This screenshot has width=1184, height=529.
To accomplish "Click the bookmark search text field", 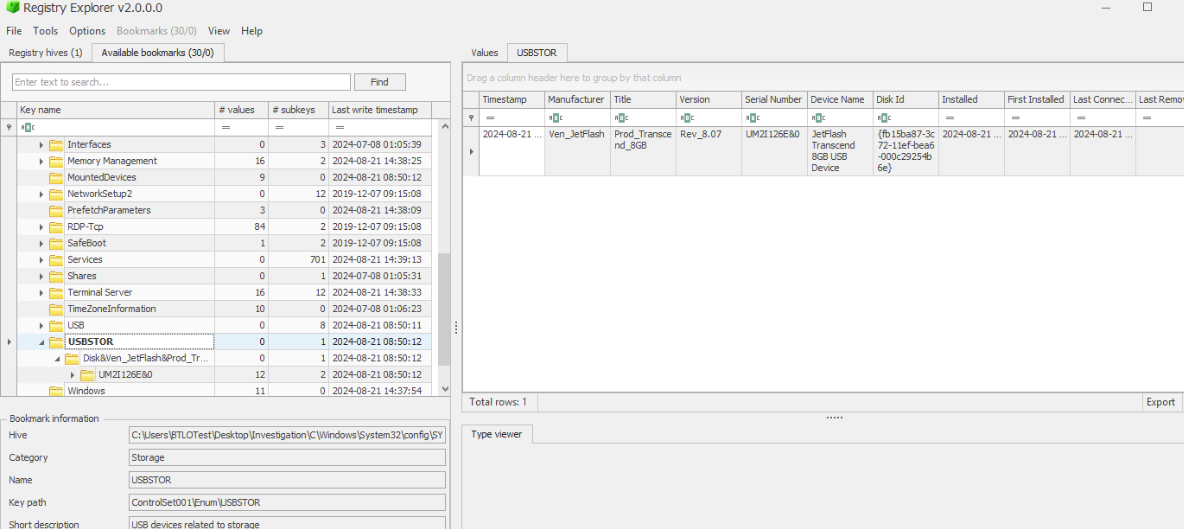I will pyautogui.click(x=181, y=82).
